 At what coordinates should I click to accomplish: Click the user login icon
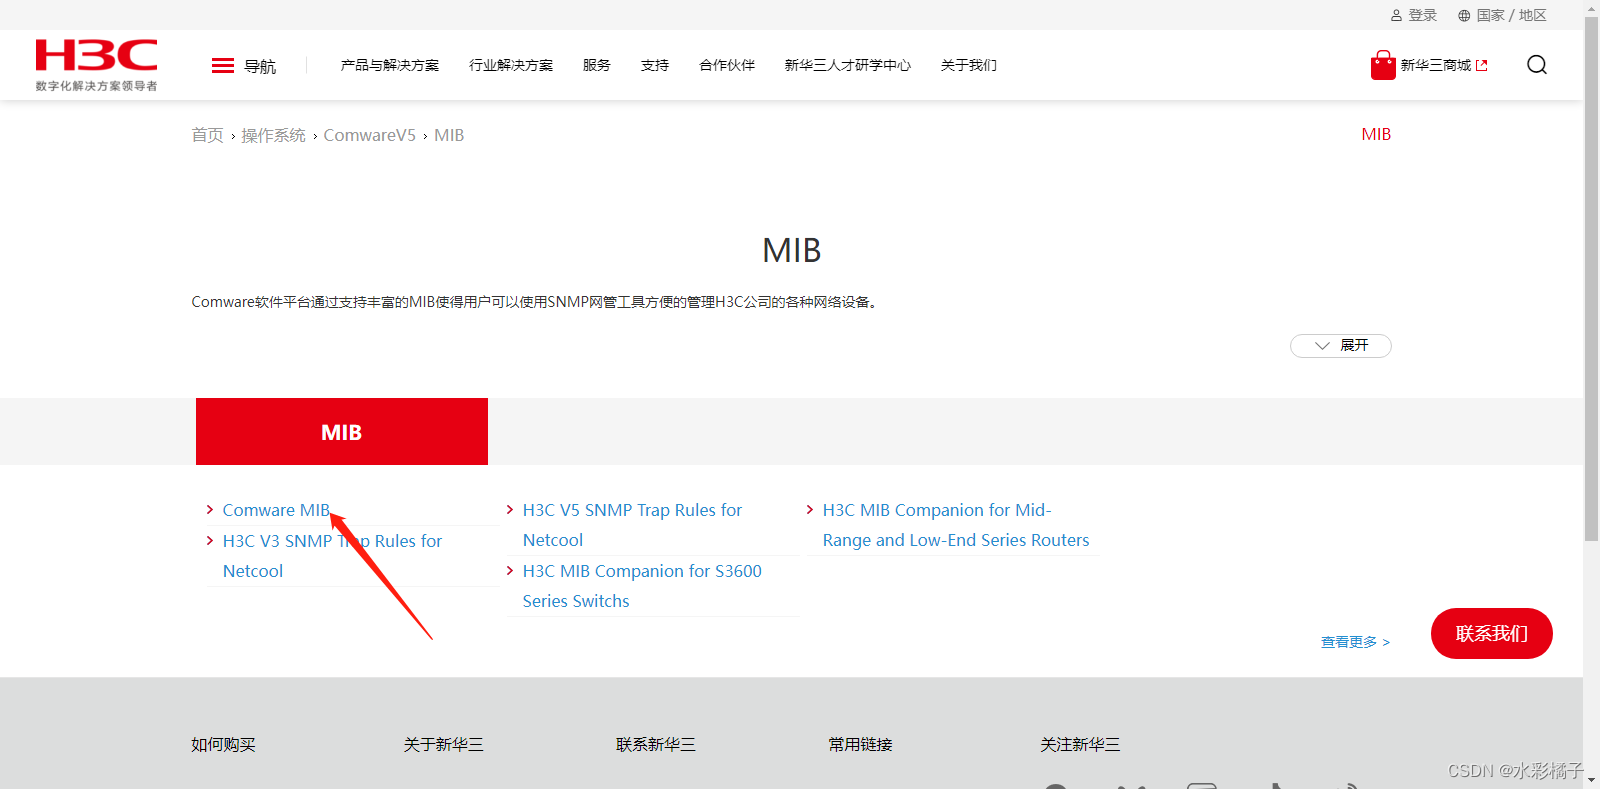(1396, 15)
